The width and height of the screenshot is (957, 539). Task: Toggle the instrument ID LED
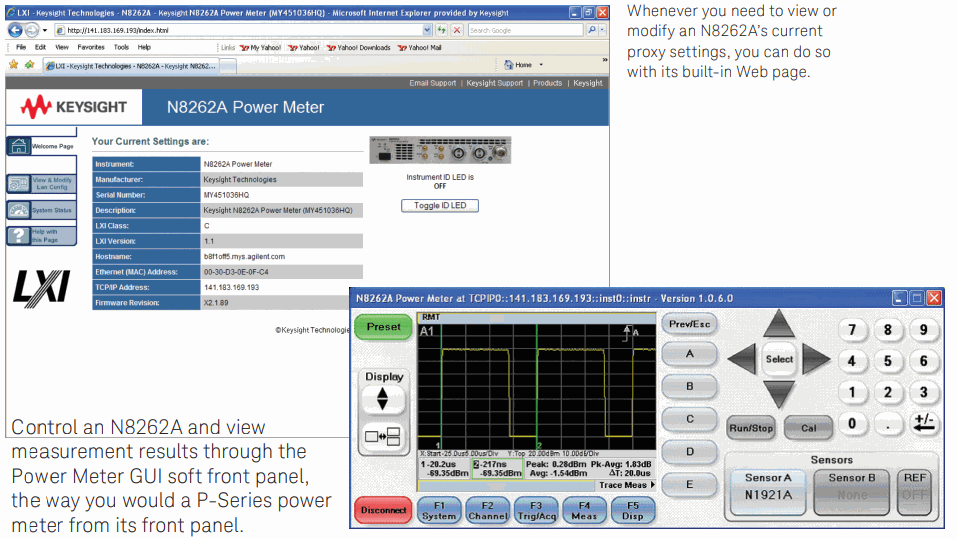[439, 206]
